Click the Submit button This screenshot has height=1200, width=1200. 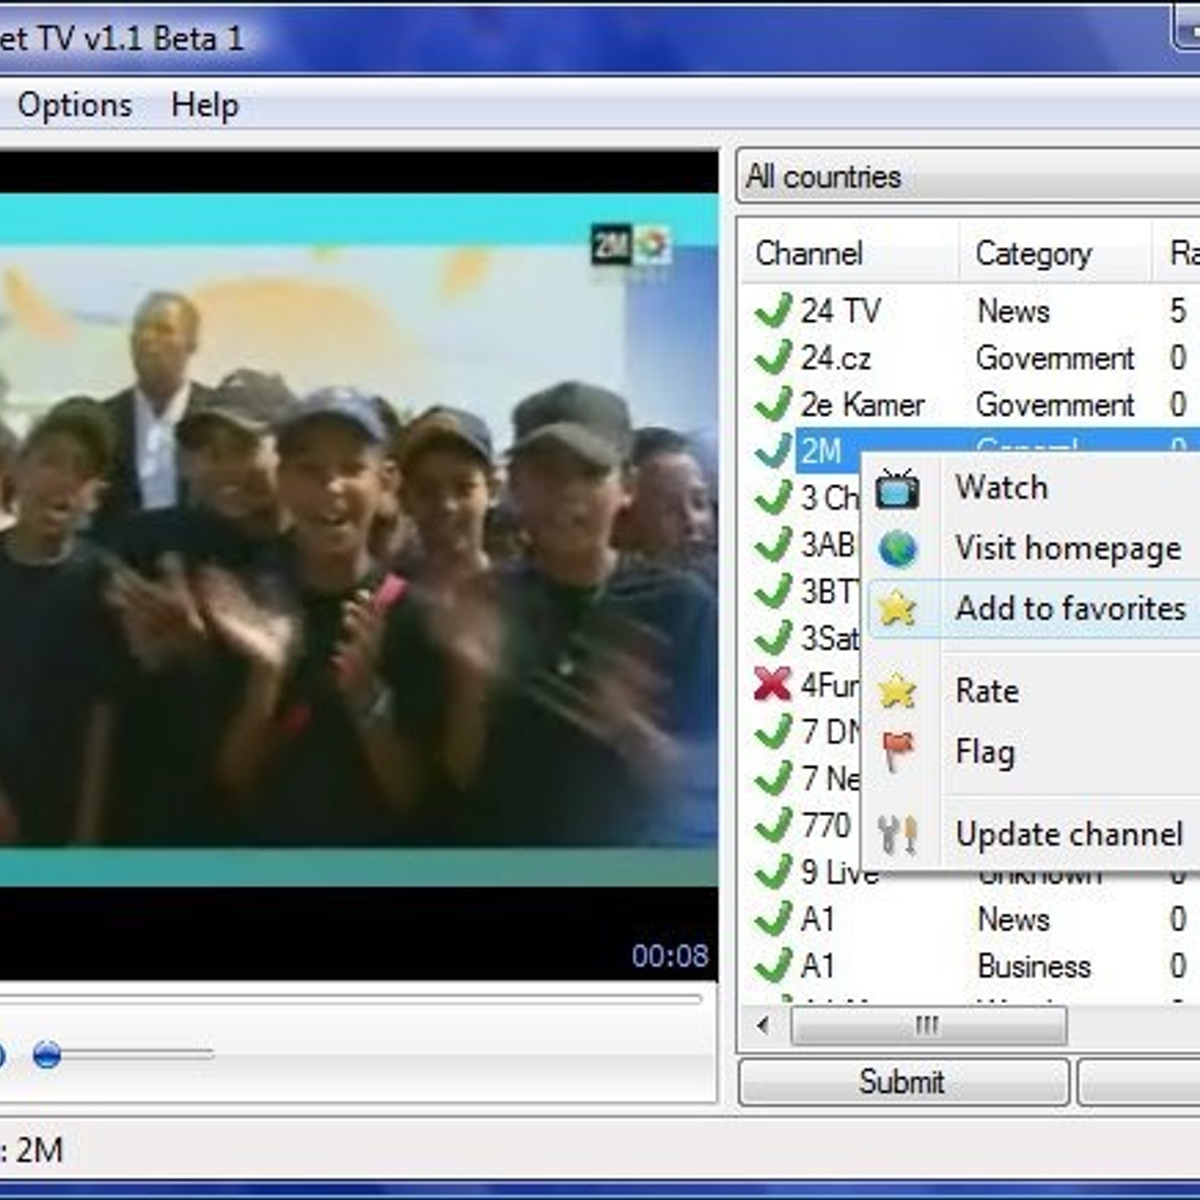point(903,1082)
